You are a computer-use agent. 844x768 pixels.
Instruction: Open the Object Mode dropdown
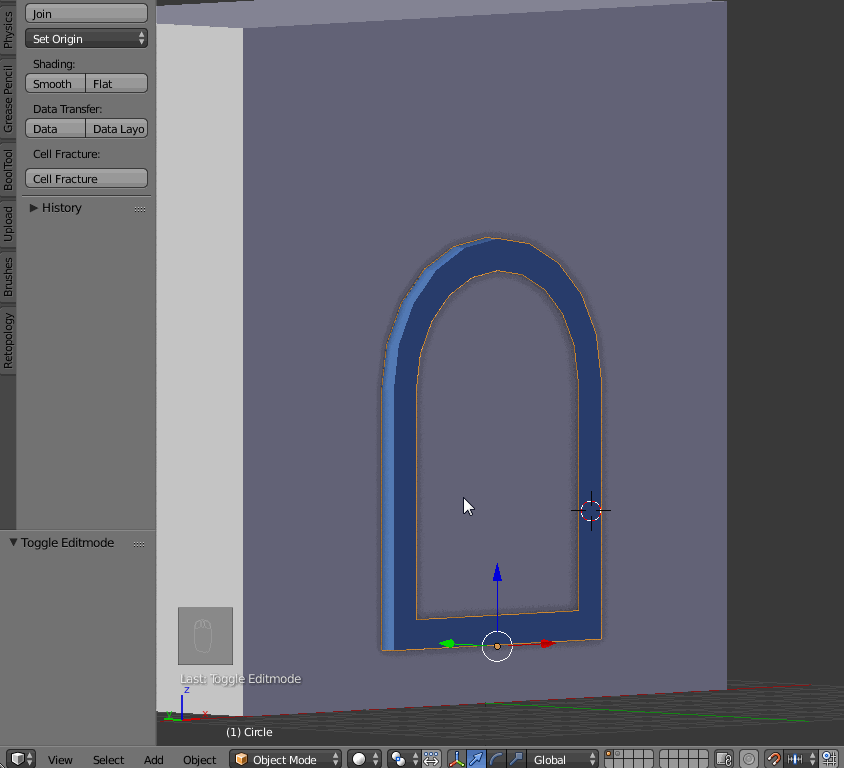tap(285, 759)
